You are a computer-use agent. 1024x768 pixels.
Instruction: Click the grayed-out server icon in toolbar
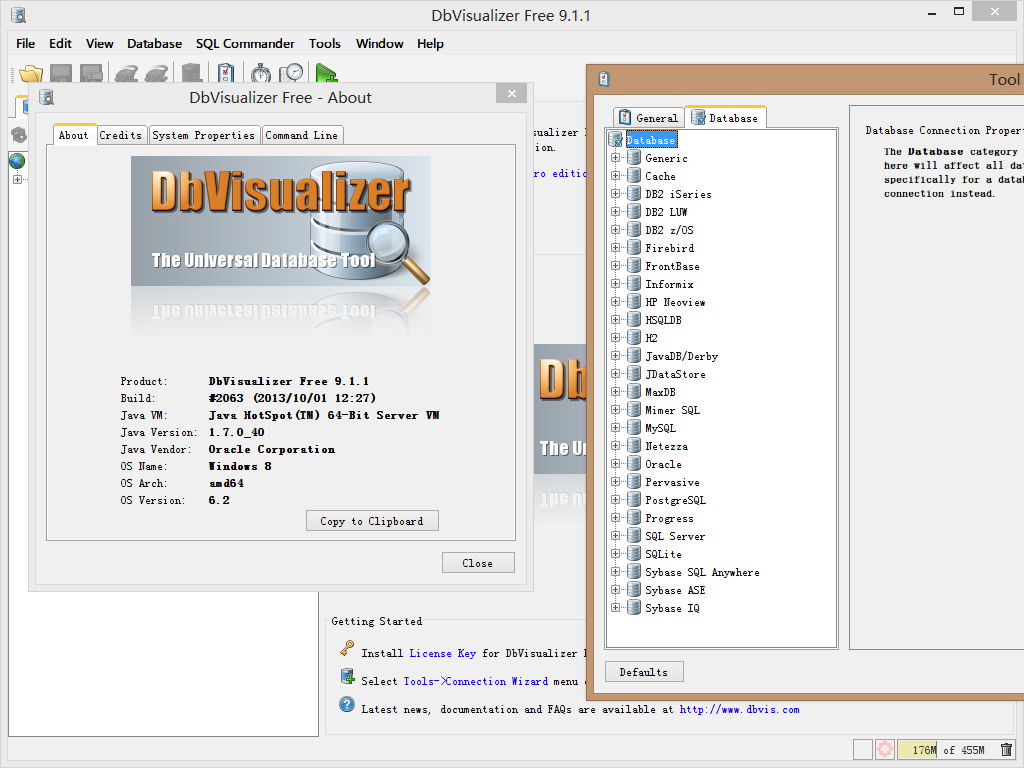click(x=191, y=74)
